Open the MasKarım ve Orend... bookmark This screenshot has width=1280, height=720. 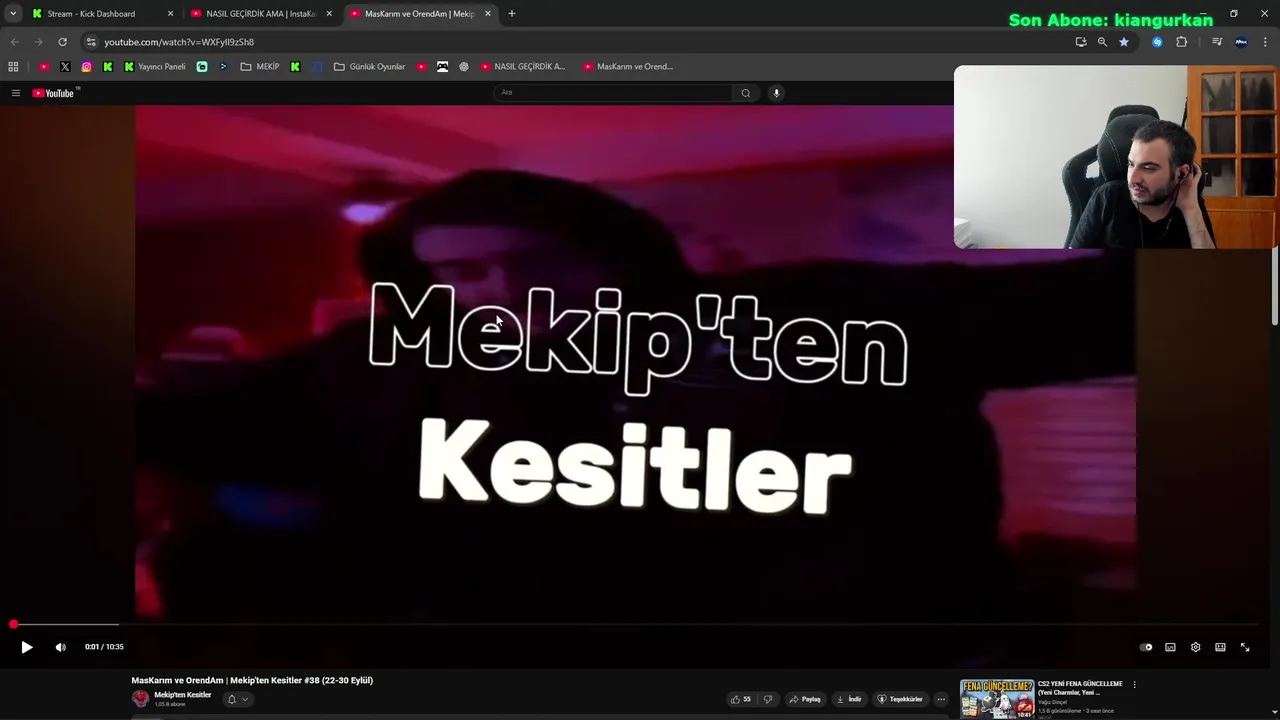628,67
